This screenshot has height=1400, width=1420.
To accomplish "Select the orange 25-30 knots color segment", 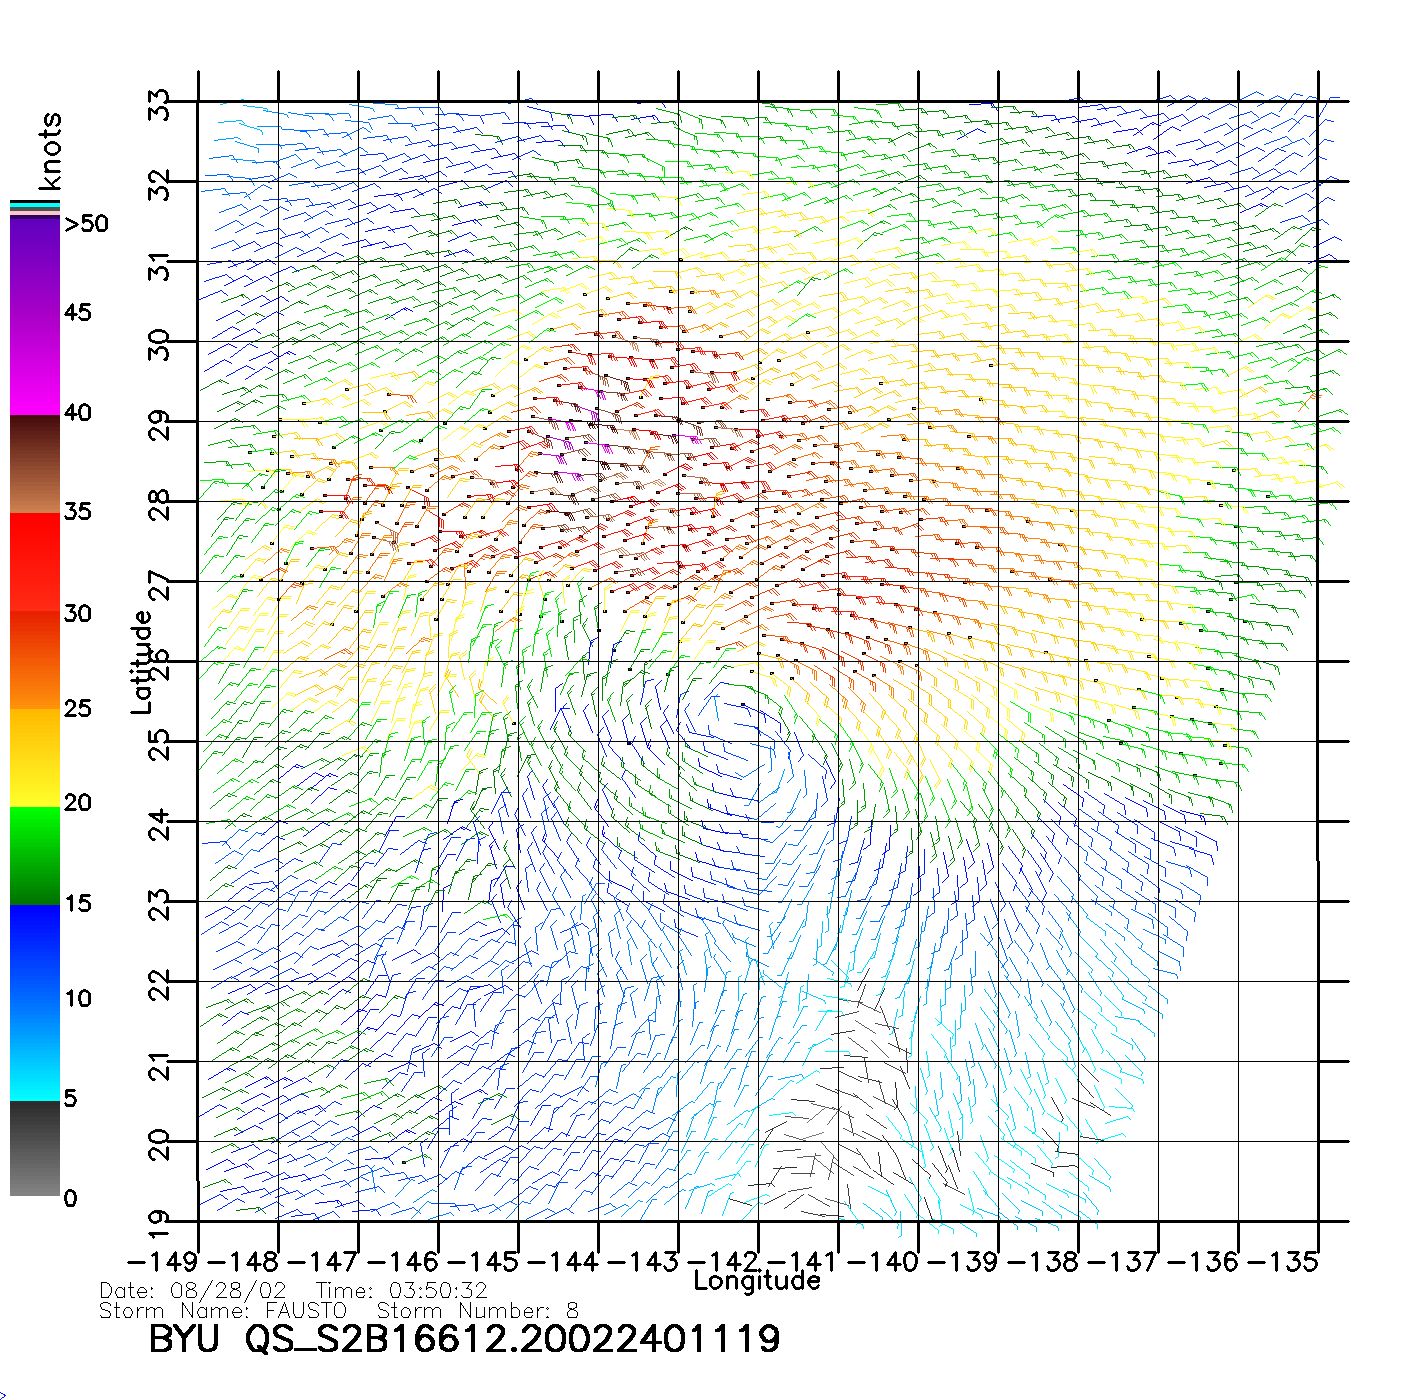I will [x=35, y=660].
